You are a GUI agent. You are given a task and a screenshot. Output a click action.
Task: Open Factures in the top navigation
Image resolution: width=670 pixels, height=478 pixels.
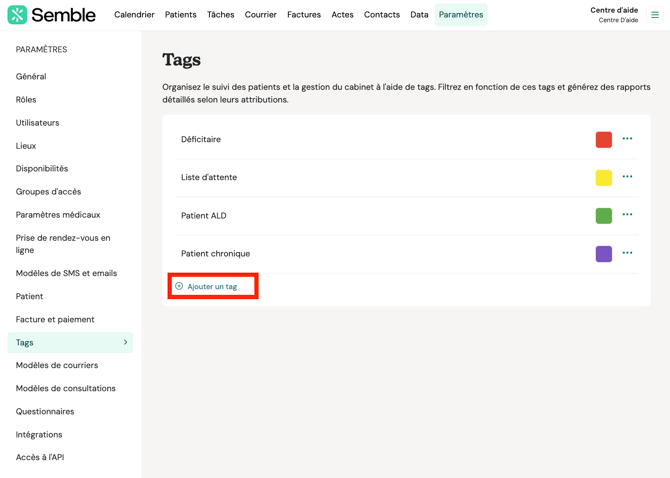click(x=304, y=15)
